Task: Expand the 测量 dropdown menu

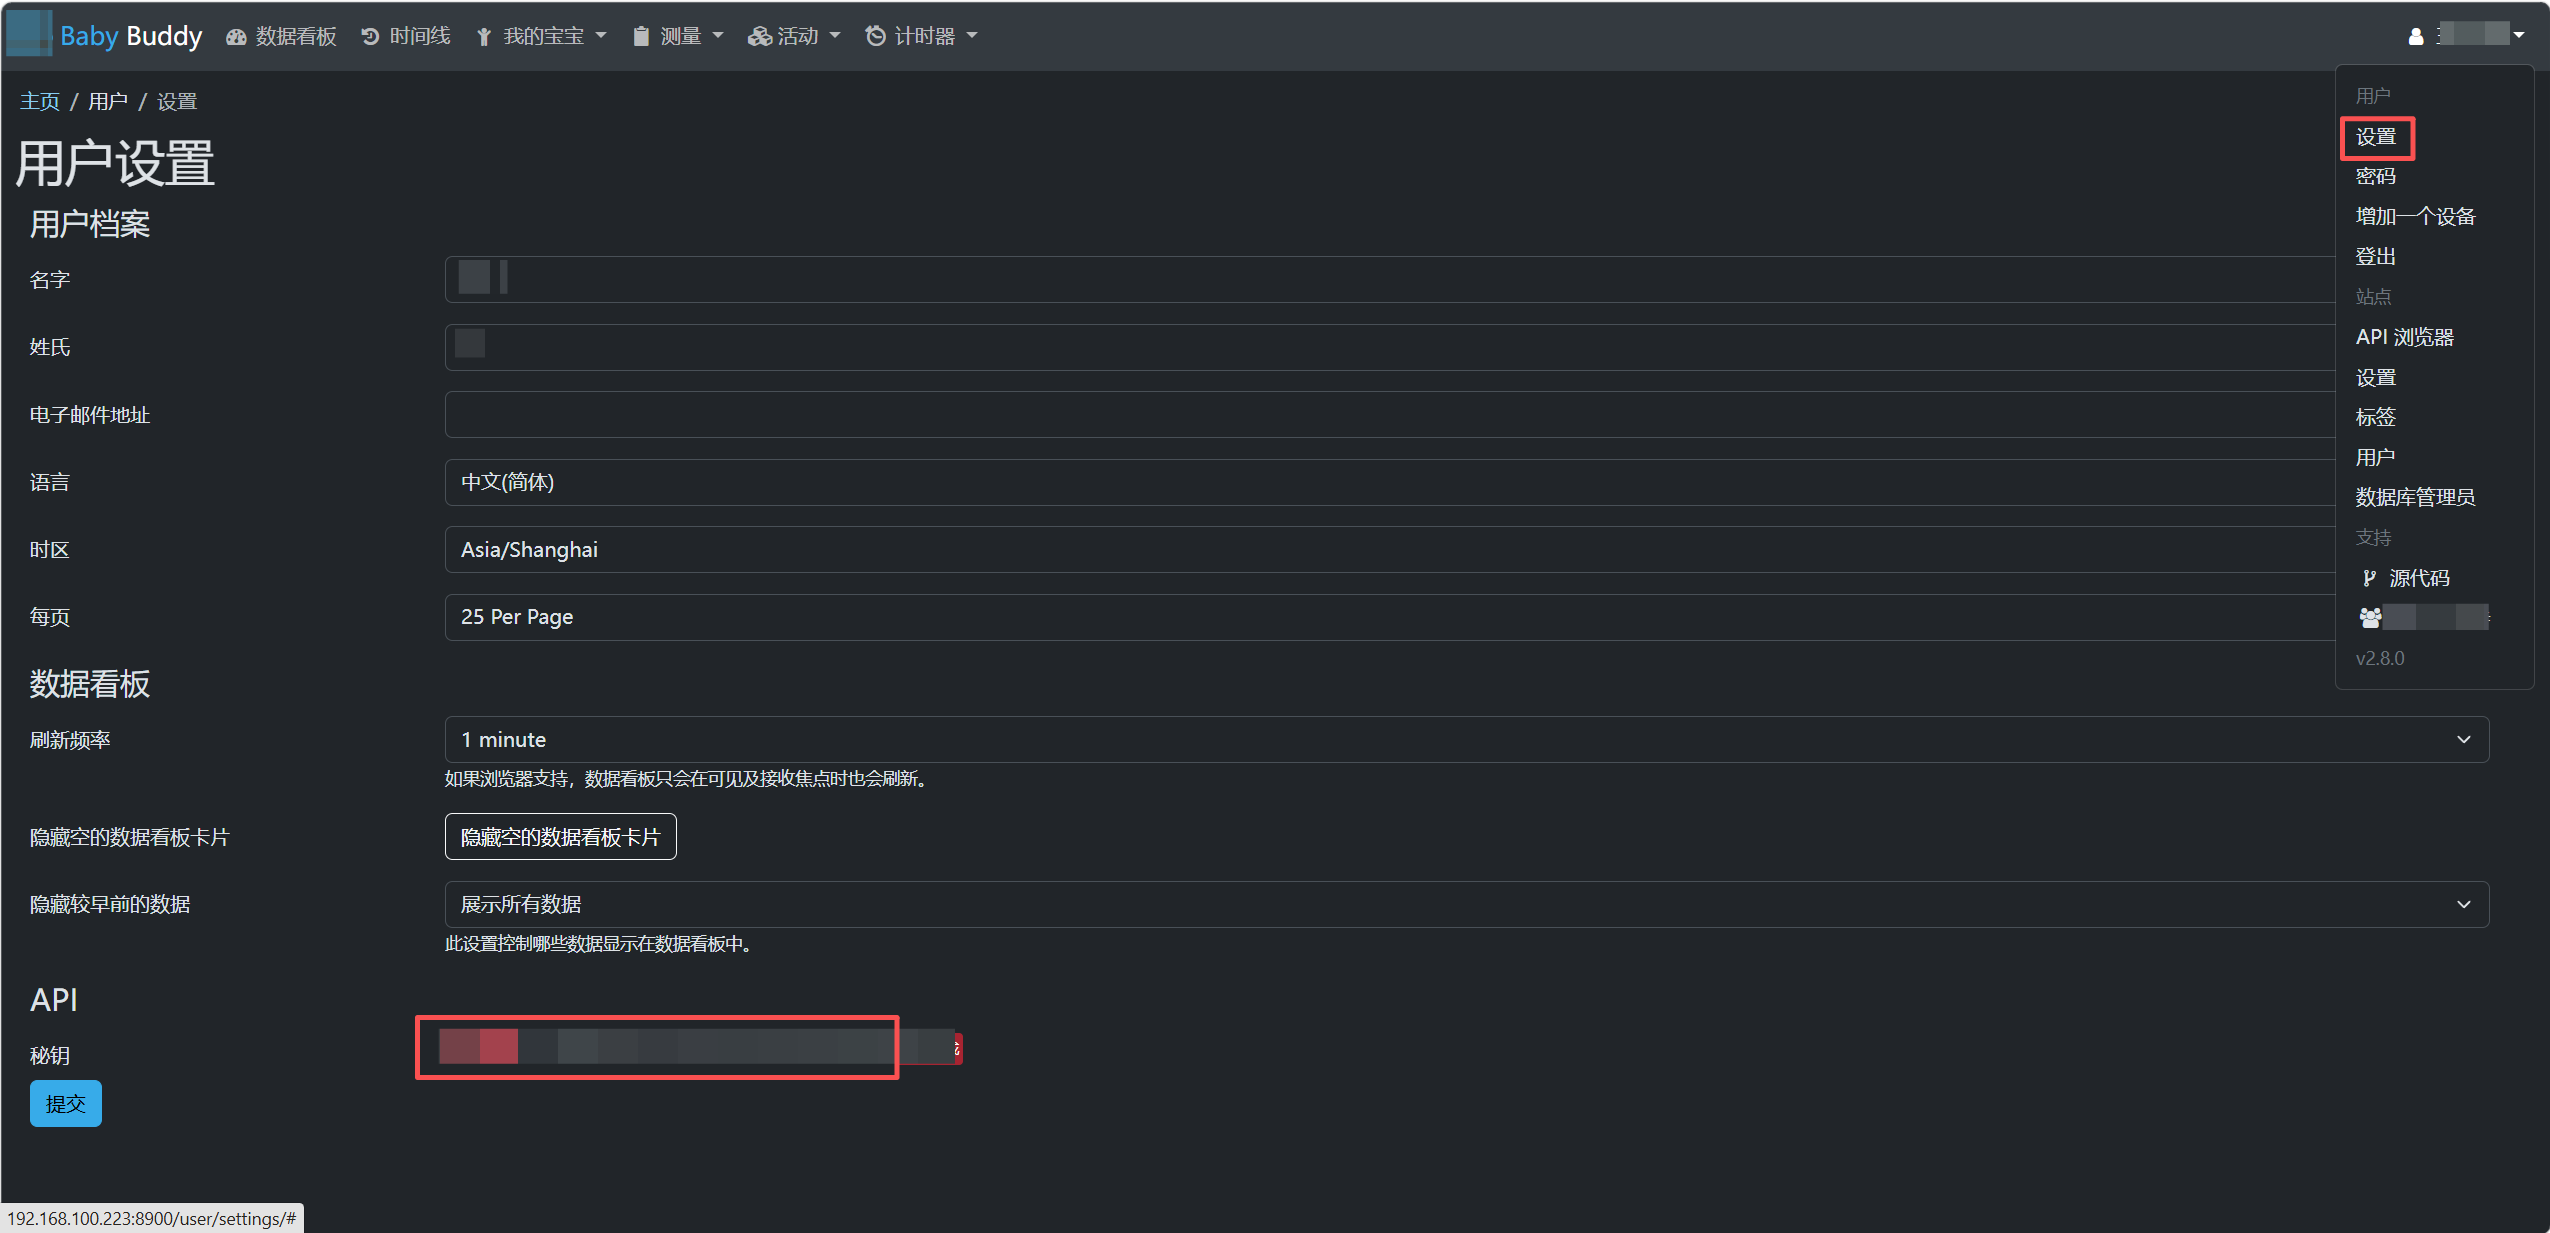Action: pos(718,36)
